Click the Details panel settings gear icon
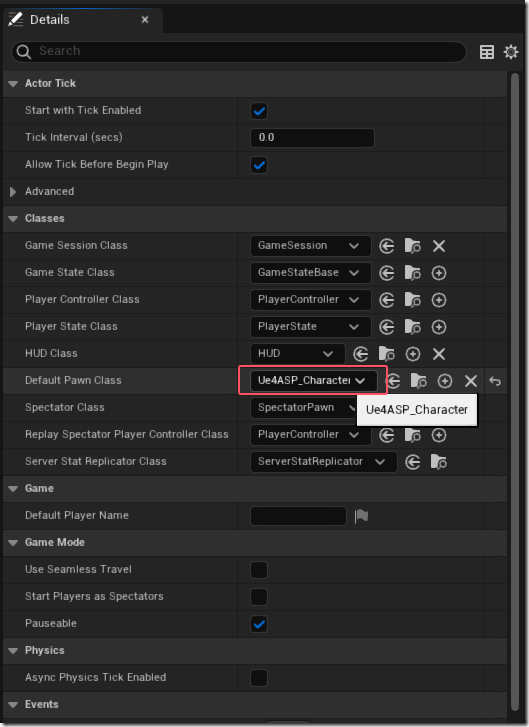The height and width of the screenshot is (727, 529). pyautogui.click(x=510, y=51)
